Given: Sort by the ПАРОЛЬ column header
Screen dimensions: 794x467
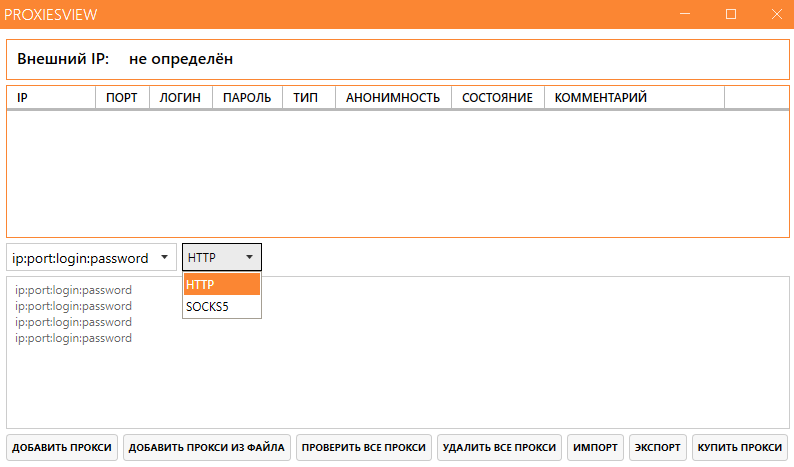Looking at the screenshot, I should [247, 97].
